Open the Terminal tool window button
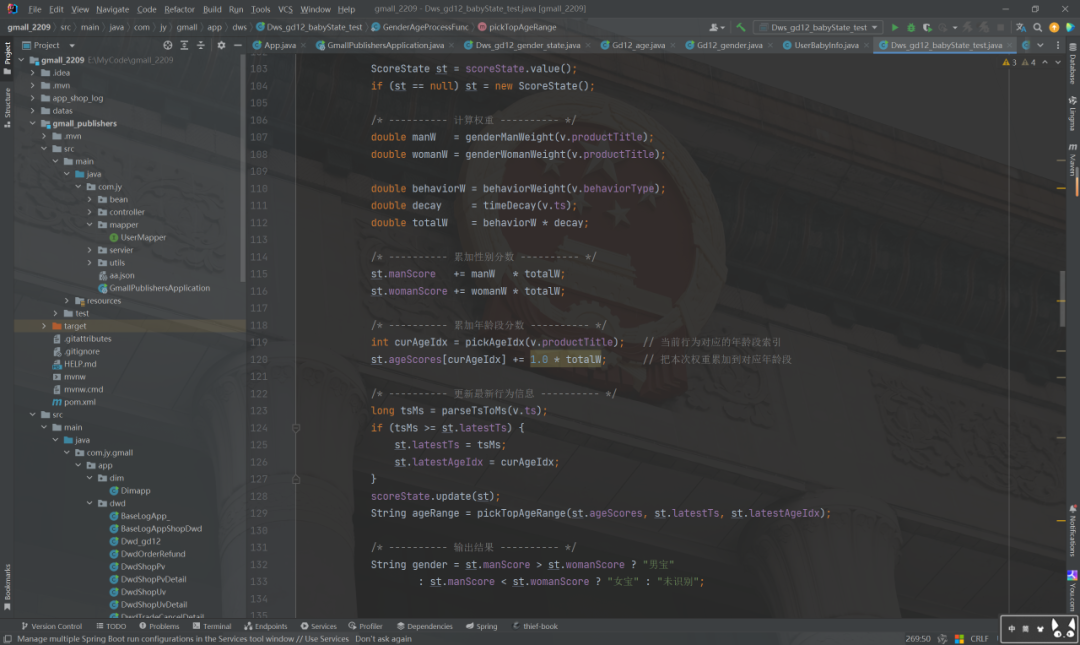Viewport: 1080px width, 645px height. click(x=211, y=626)
